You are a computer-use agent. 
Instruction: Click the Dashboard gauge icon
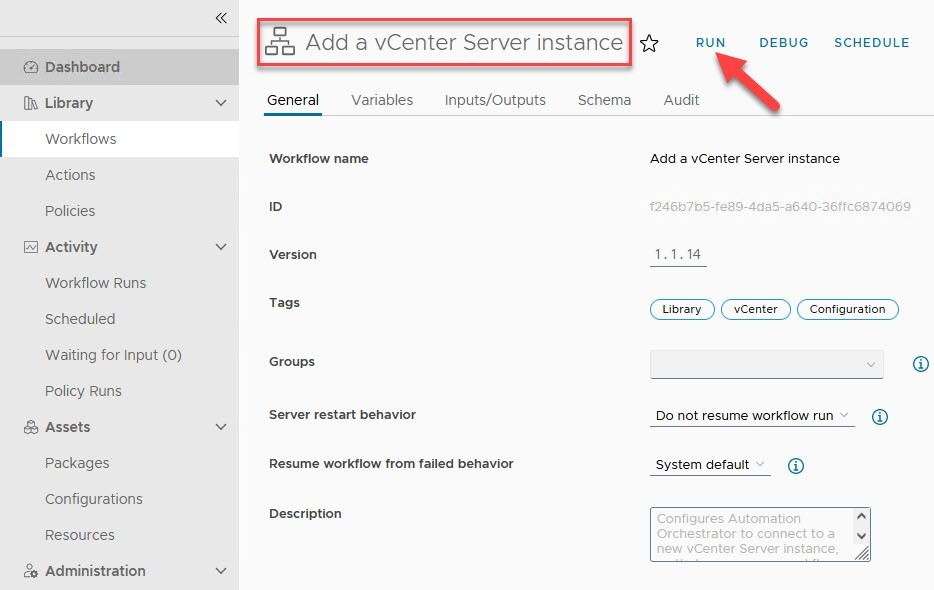pyautogui.click(x=31, y=67)
